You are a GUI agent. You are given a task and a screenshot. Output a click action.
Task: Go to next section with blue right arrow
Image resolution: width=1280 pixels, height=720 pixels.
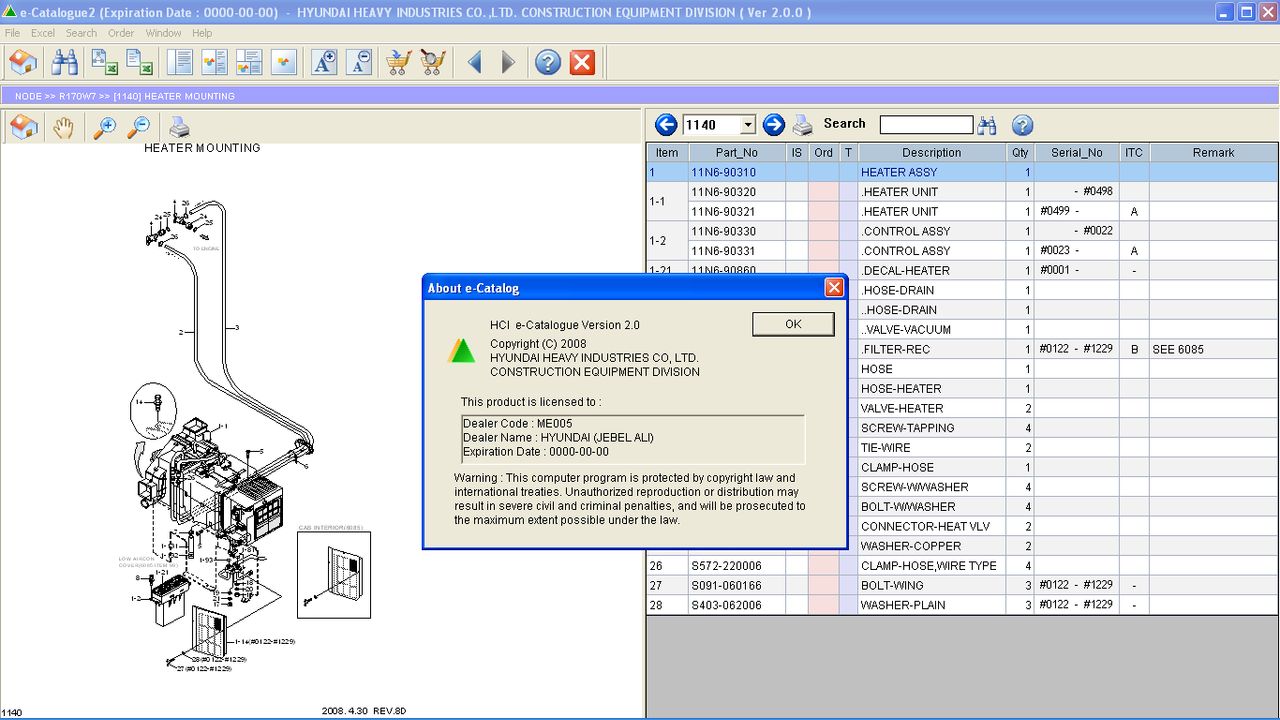click(x=773, y=125)
